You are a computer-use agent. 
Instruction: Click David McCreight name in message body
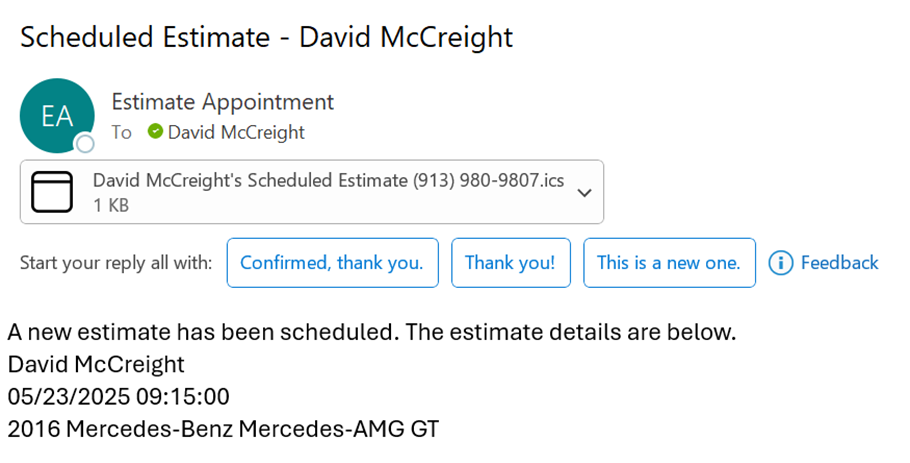click(x=96, y=363)
